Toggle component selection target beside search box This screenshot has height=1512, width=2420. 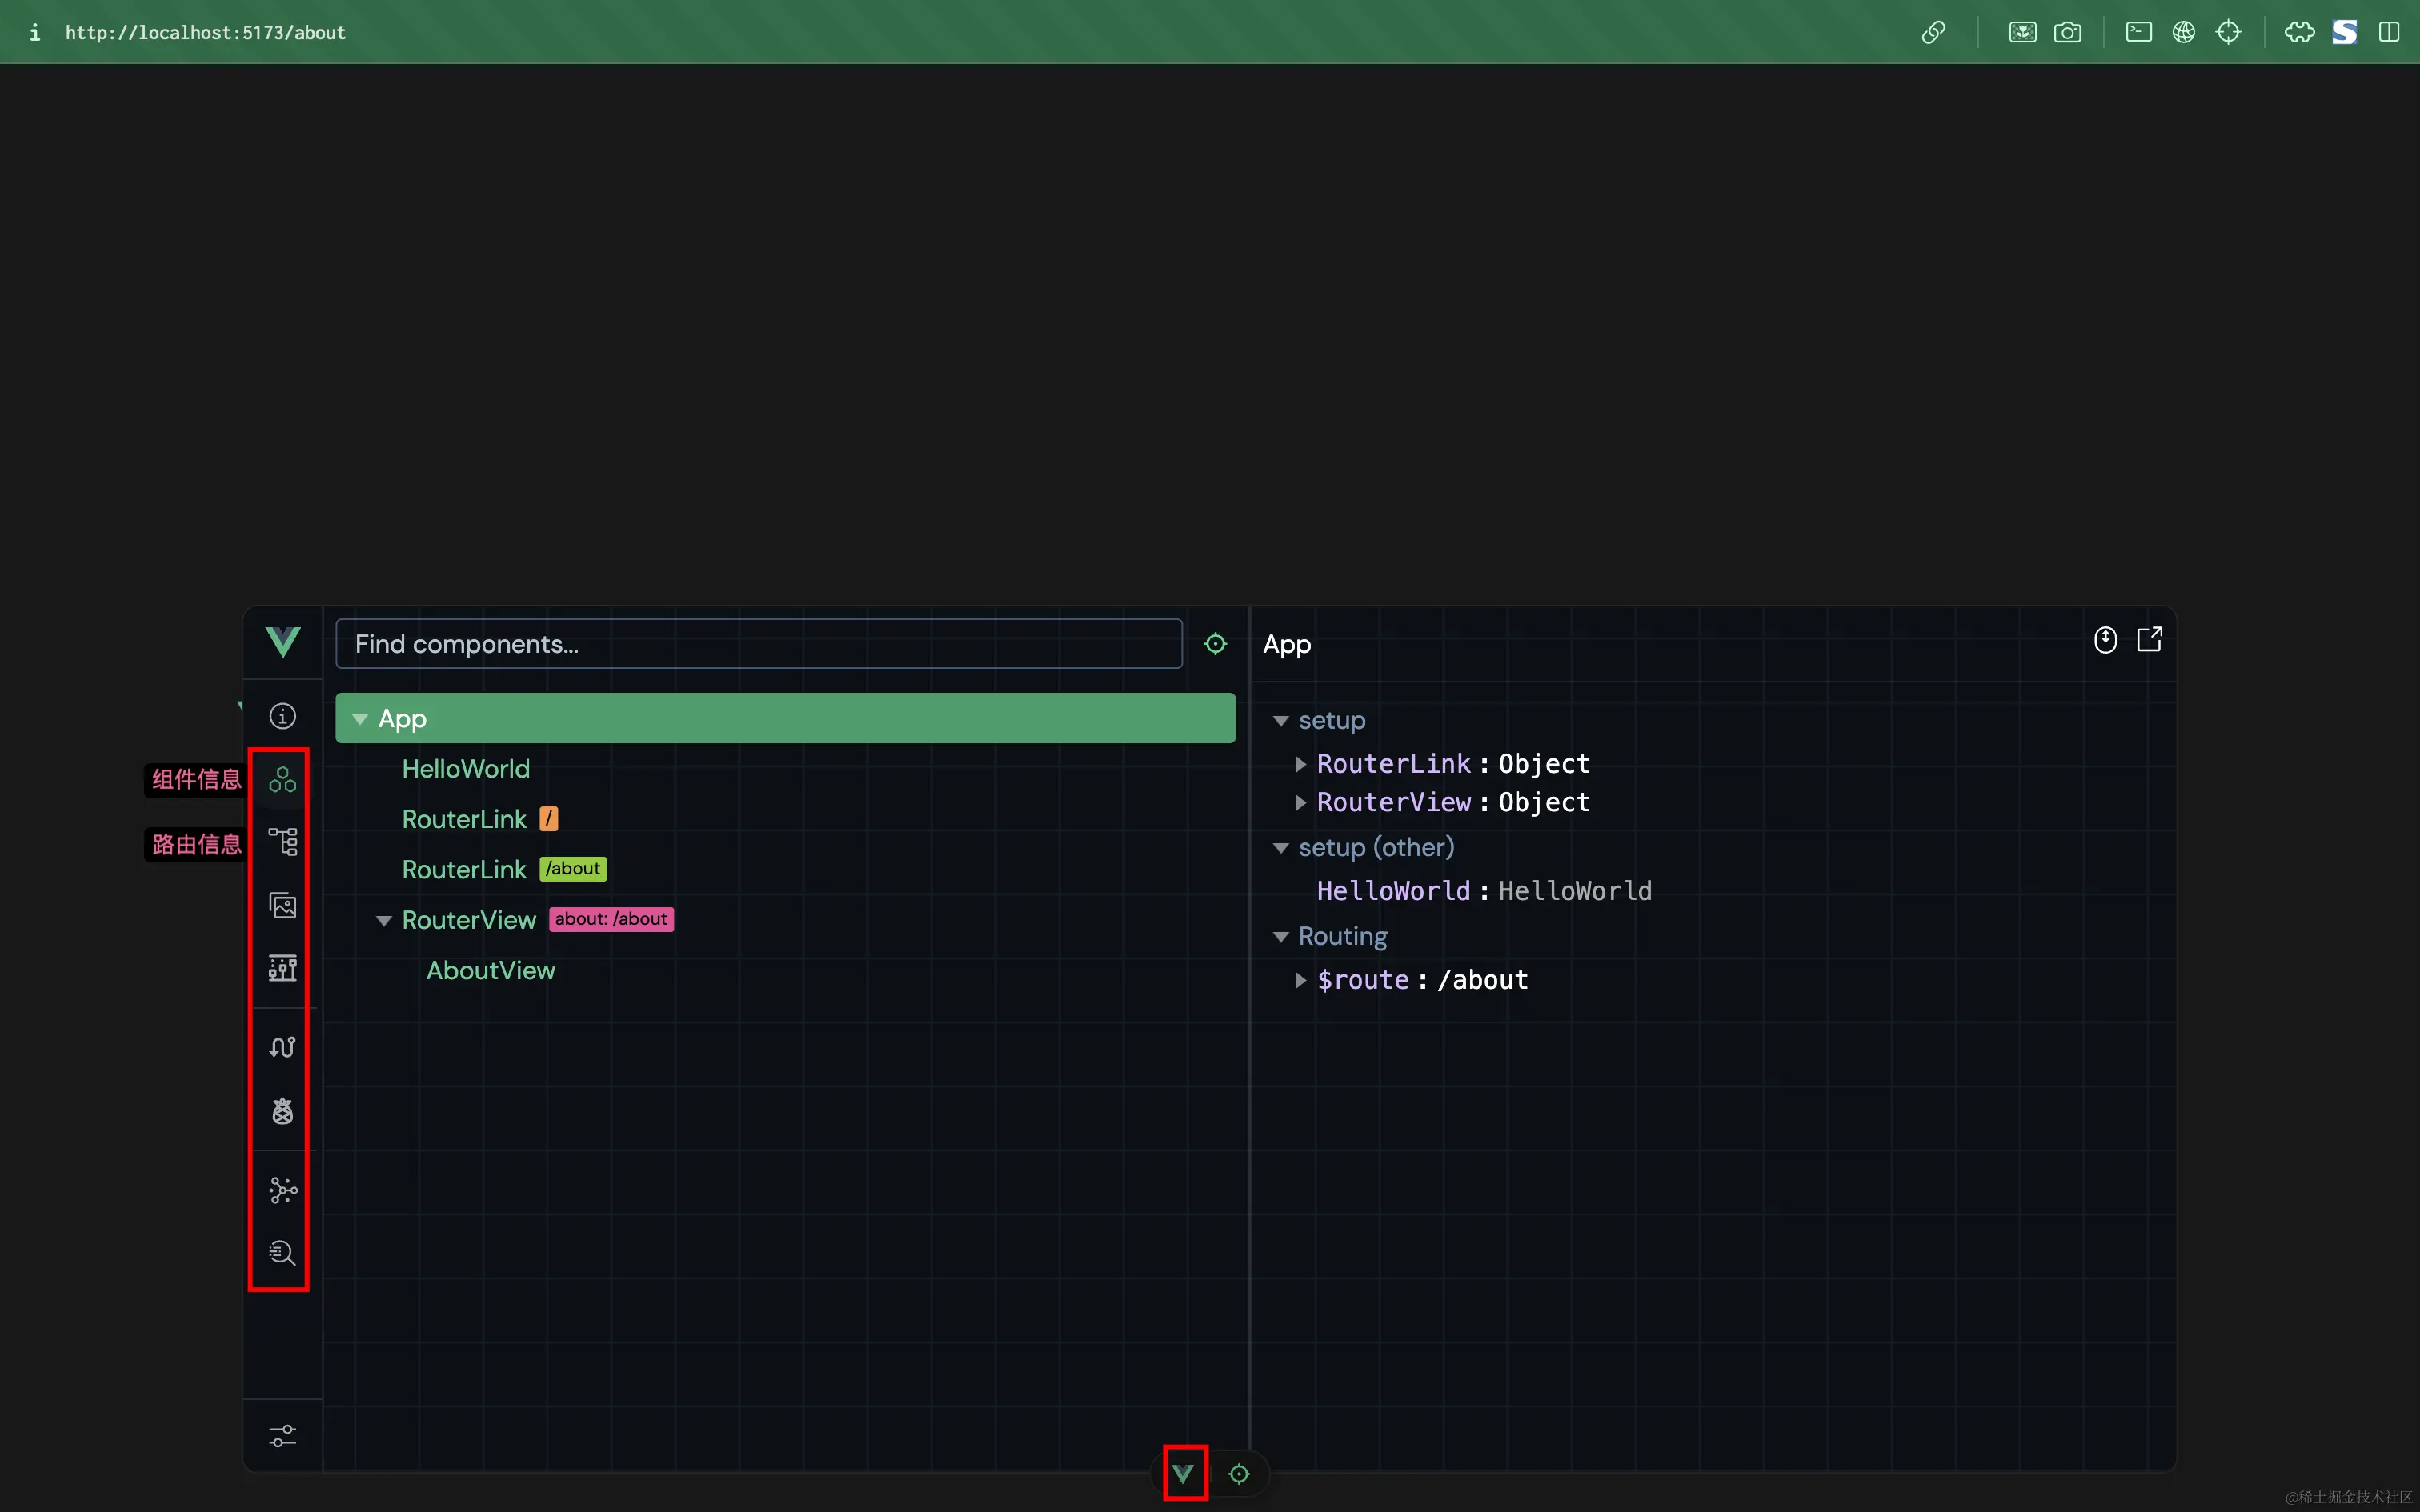(x=1215, y=644)
